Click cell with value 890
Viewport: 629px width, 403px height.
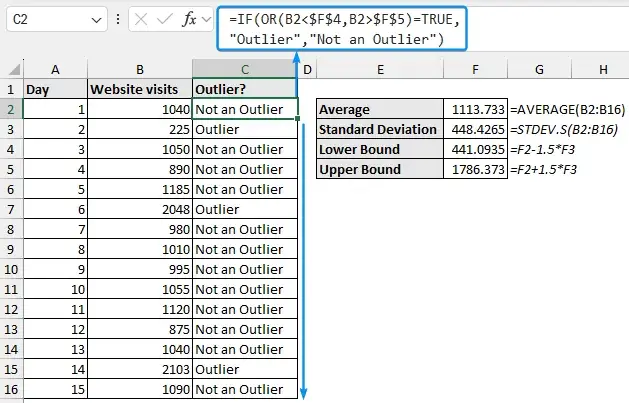coord(140,169)
